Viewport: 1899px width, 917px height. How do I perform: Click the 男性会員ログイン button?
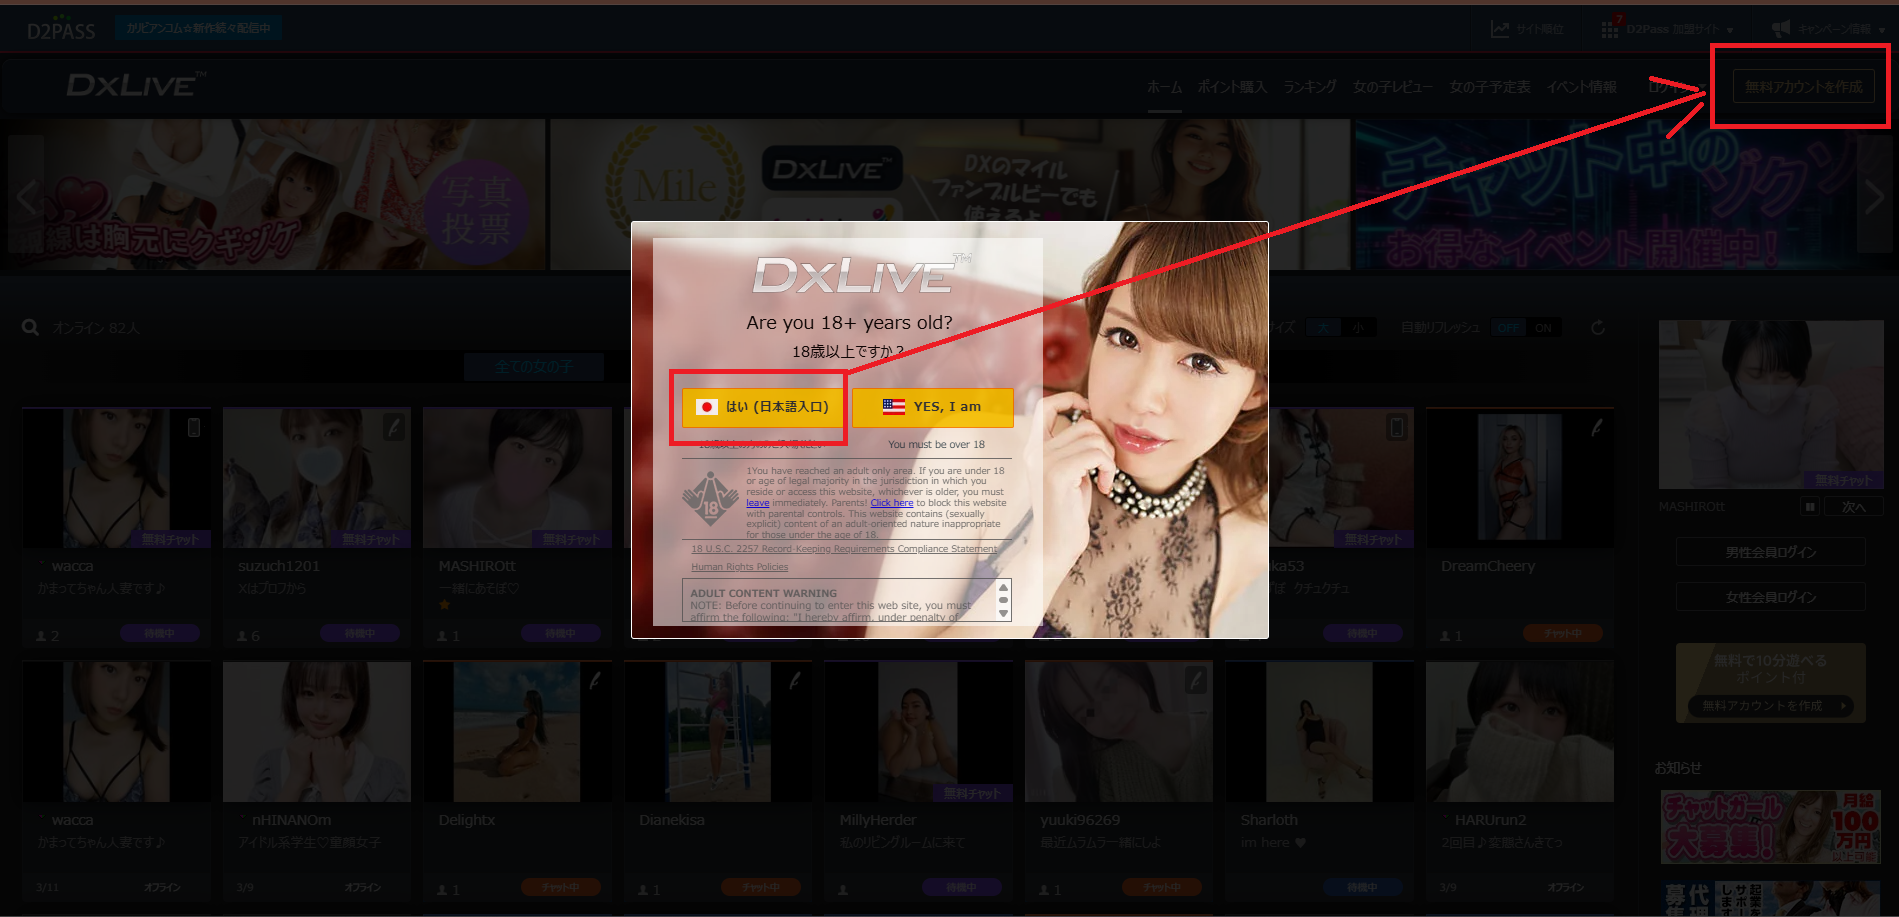[1771, 552]
